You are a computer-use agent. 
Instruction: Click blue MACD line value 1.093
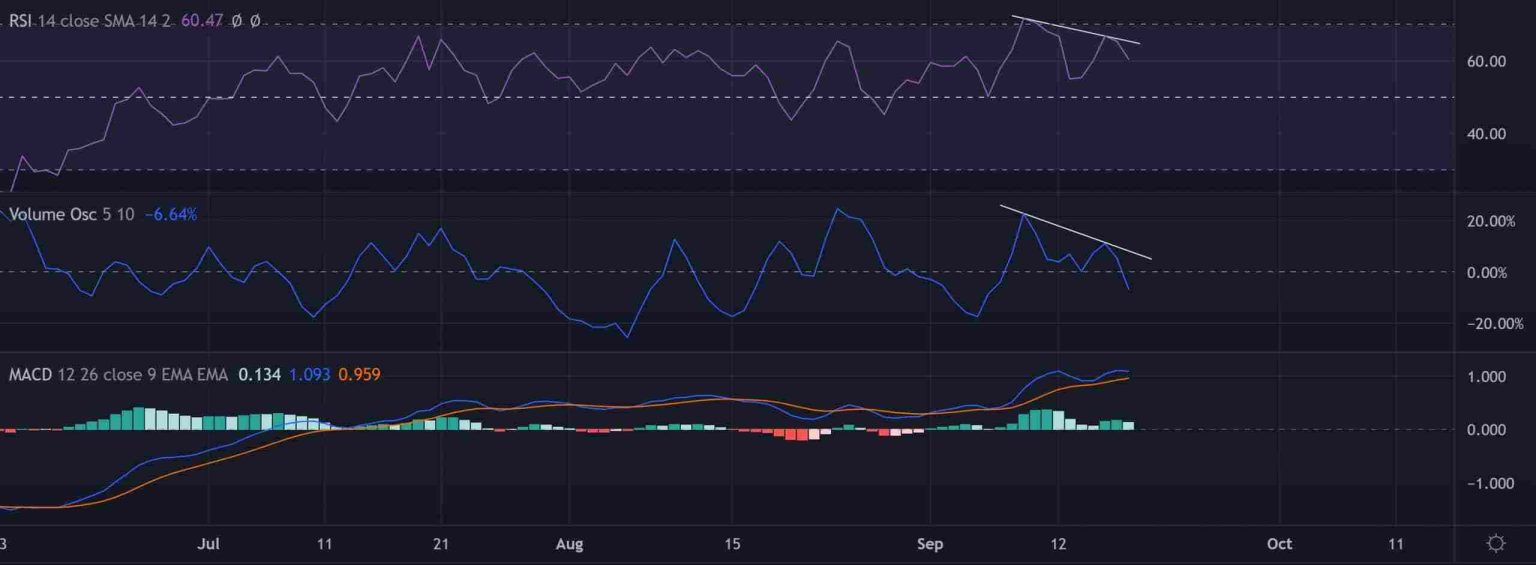[x=309, y=375]
